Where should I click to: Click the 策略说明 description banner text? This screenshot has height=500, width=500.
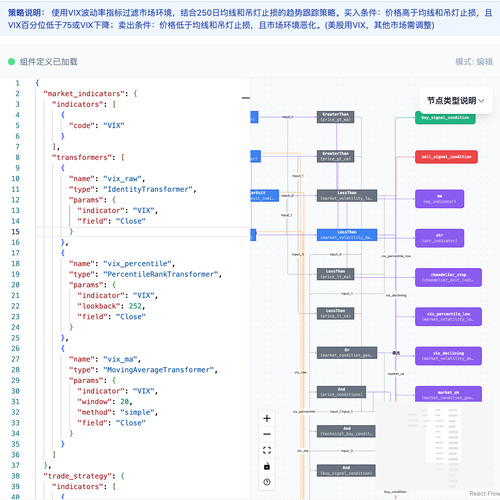tap(250, 19)
